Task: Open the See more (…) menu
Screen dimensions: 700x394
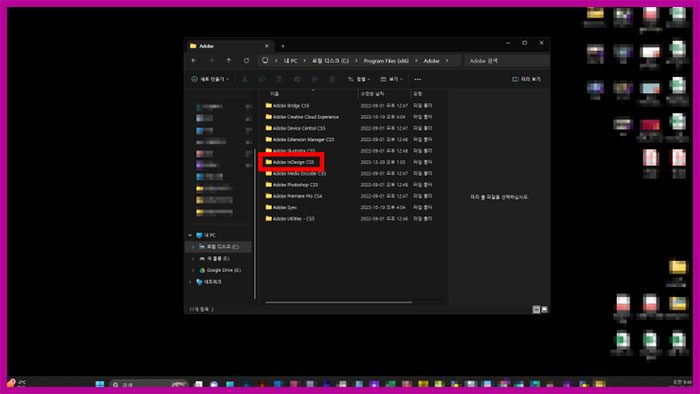Action: (417, 79)
